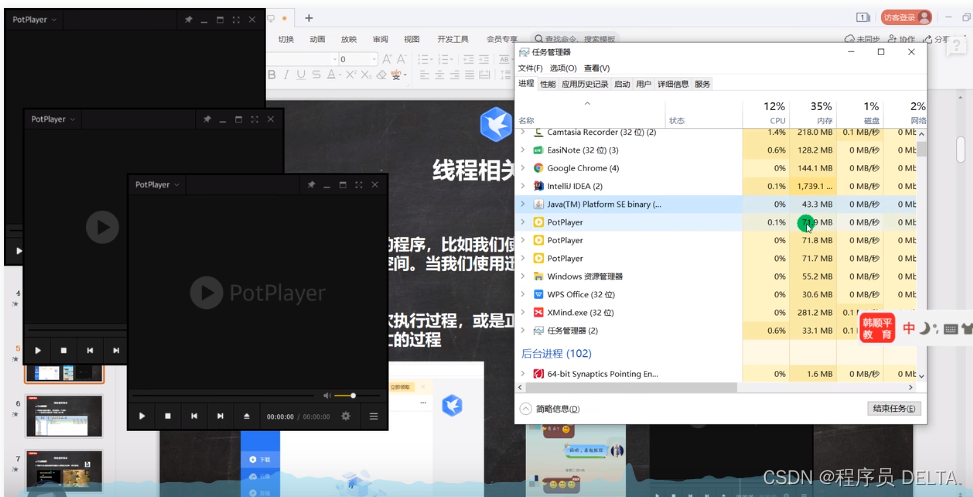Sort processes by the CPU column header

[766, 113]
